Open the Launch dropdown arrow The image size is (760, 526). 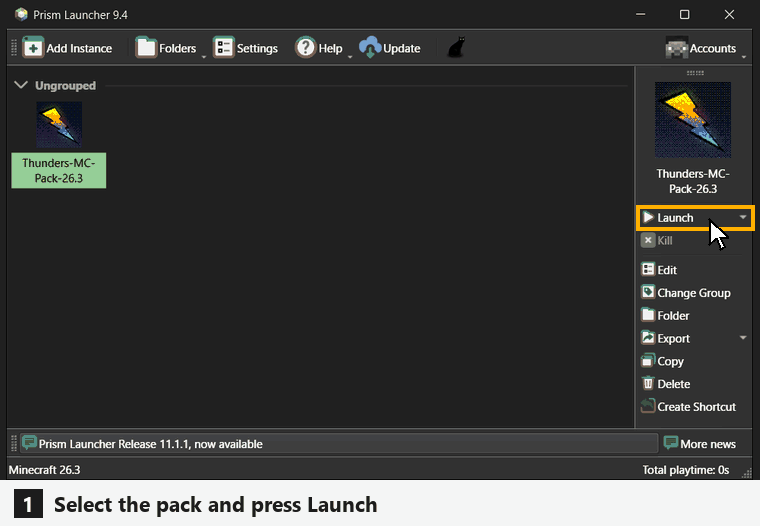click(x=743, y=217)
